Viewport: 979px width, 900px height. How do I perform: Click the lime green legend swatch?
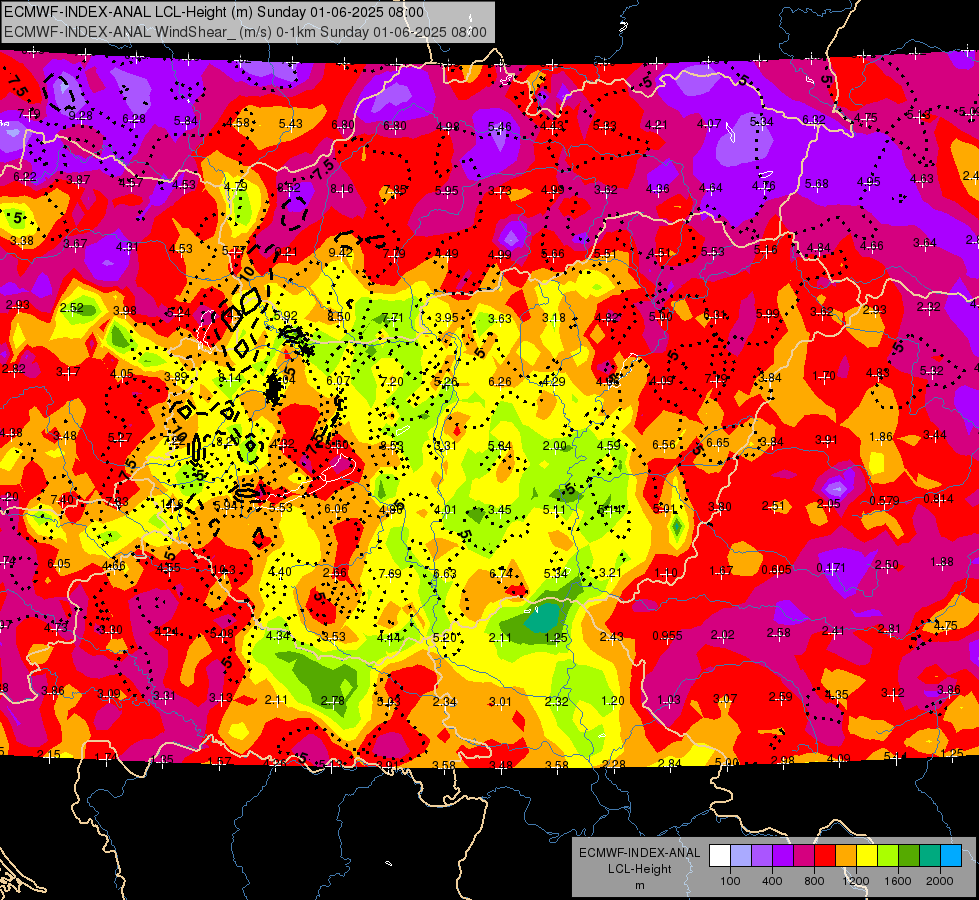[x=888, y=856]
